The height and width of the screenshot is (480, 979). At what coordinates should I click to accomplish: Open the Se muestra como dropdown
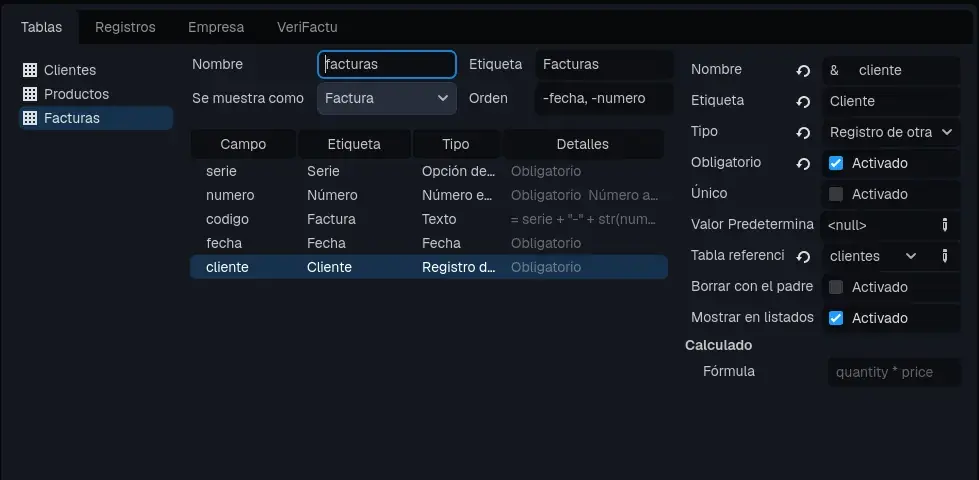pos(387,99)
